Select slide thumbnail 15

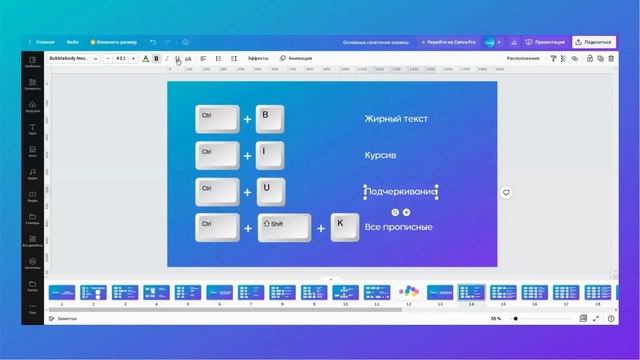(x=503, y=293)
